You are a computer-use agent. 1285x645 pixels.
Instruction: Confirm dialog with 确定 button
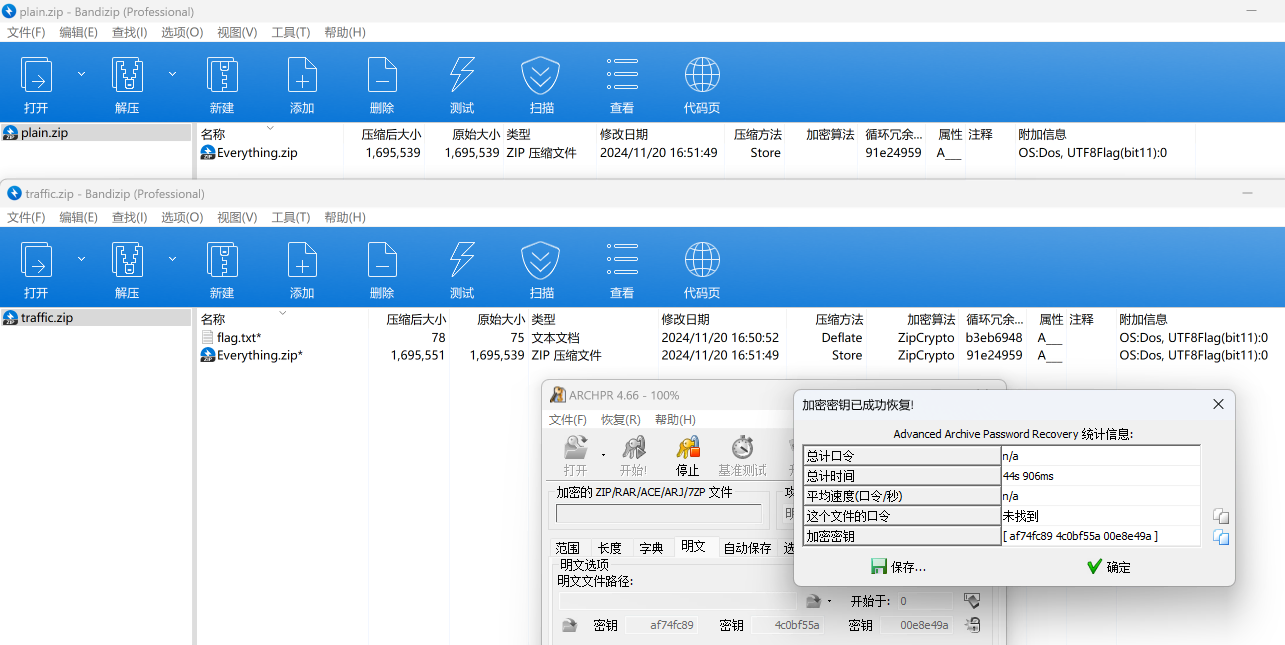pos(1108,567)
